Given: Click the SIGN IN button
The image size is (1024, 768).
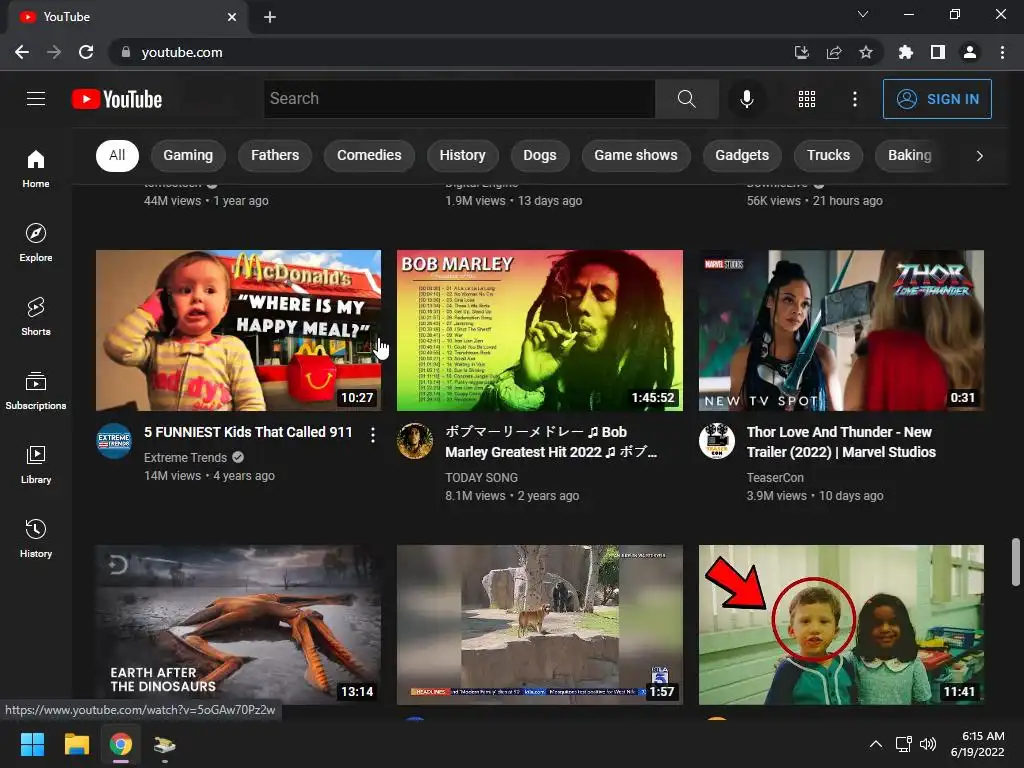Looking at the screenshot, I should coord(937,99).
